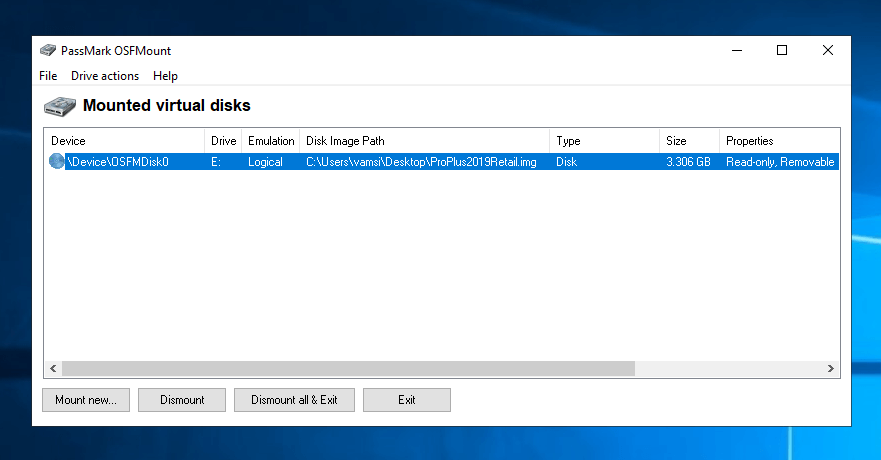The image size is (881, 460).
Task: Click the Exit button
Action: [x=407, y=400]
